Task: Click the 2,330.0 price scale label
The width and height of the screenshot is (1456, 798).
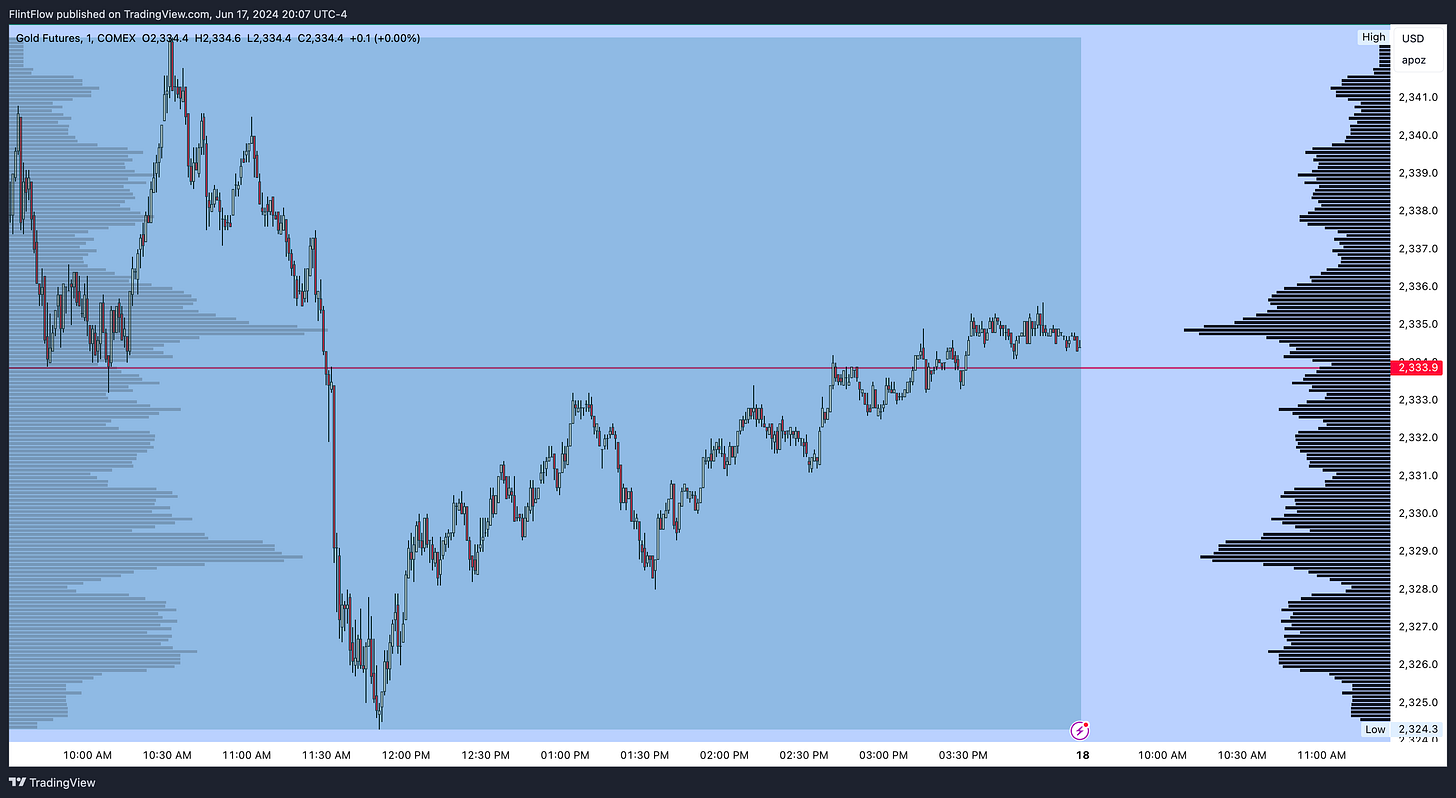Action: (x=1418, y=513)
